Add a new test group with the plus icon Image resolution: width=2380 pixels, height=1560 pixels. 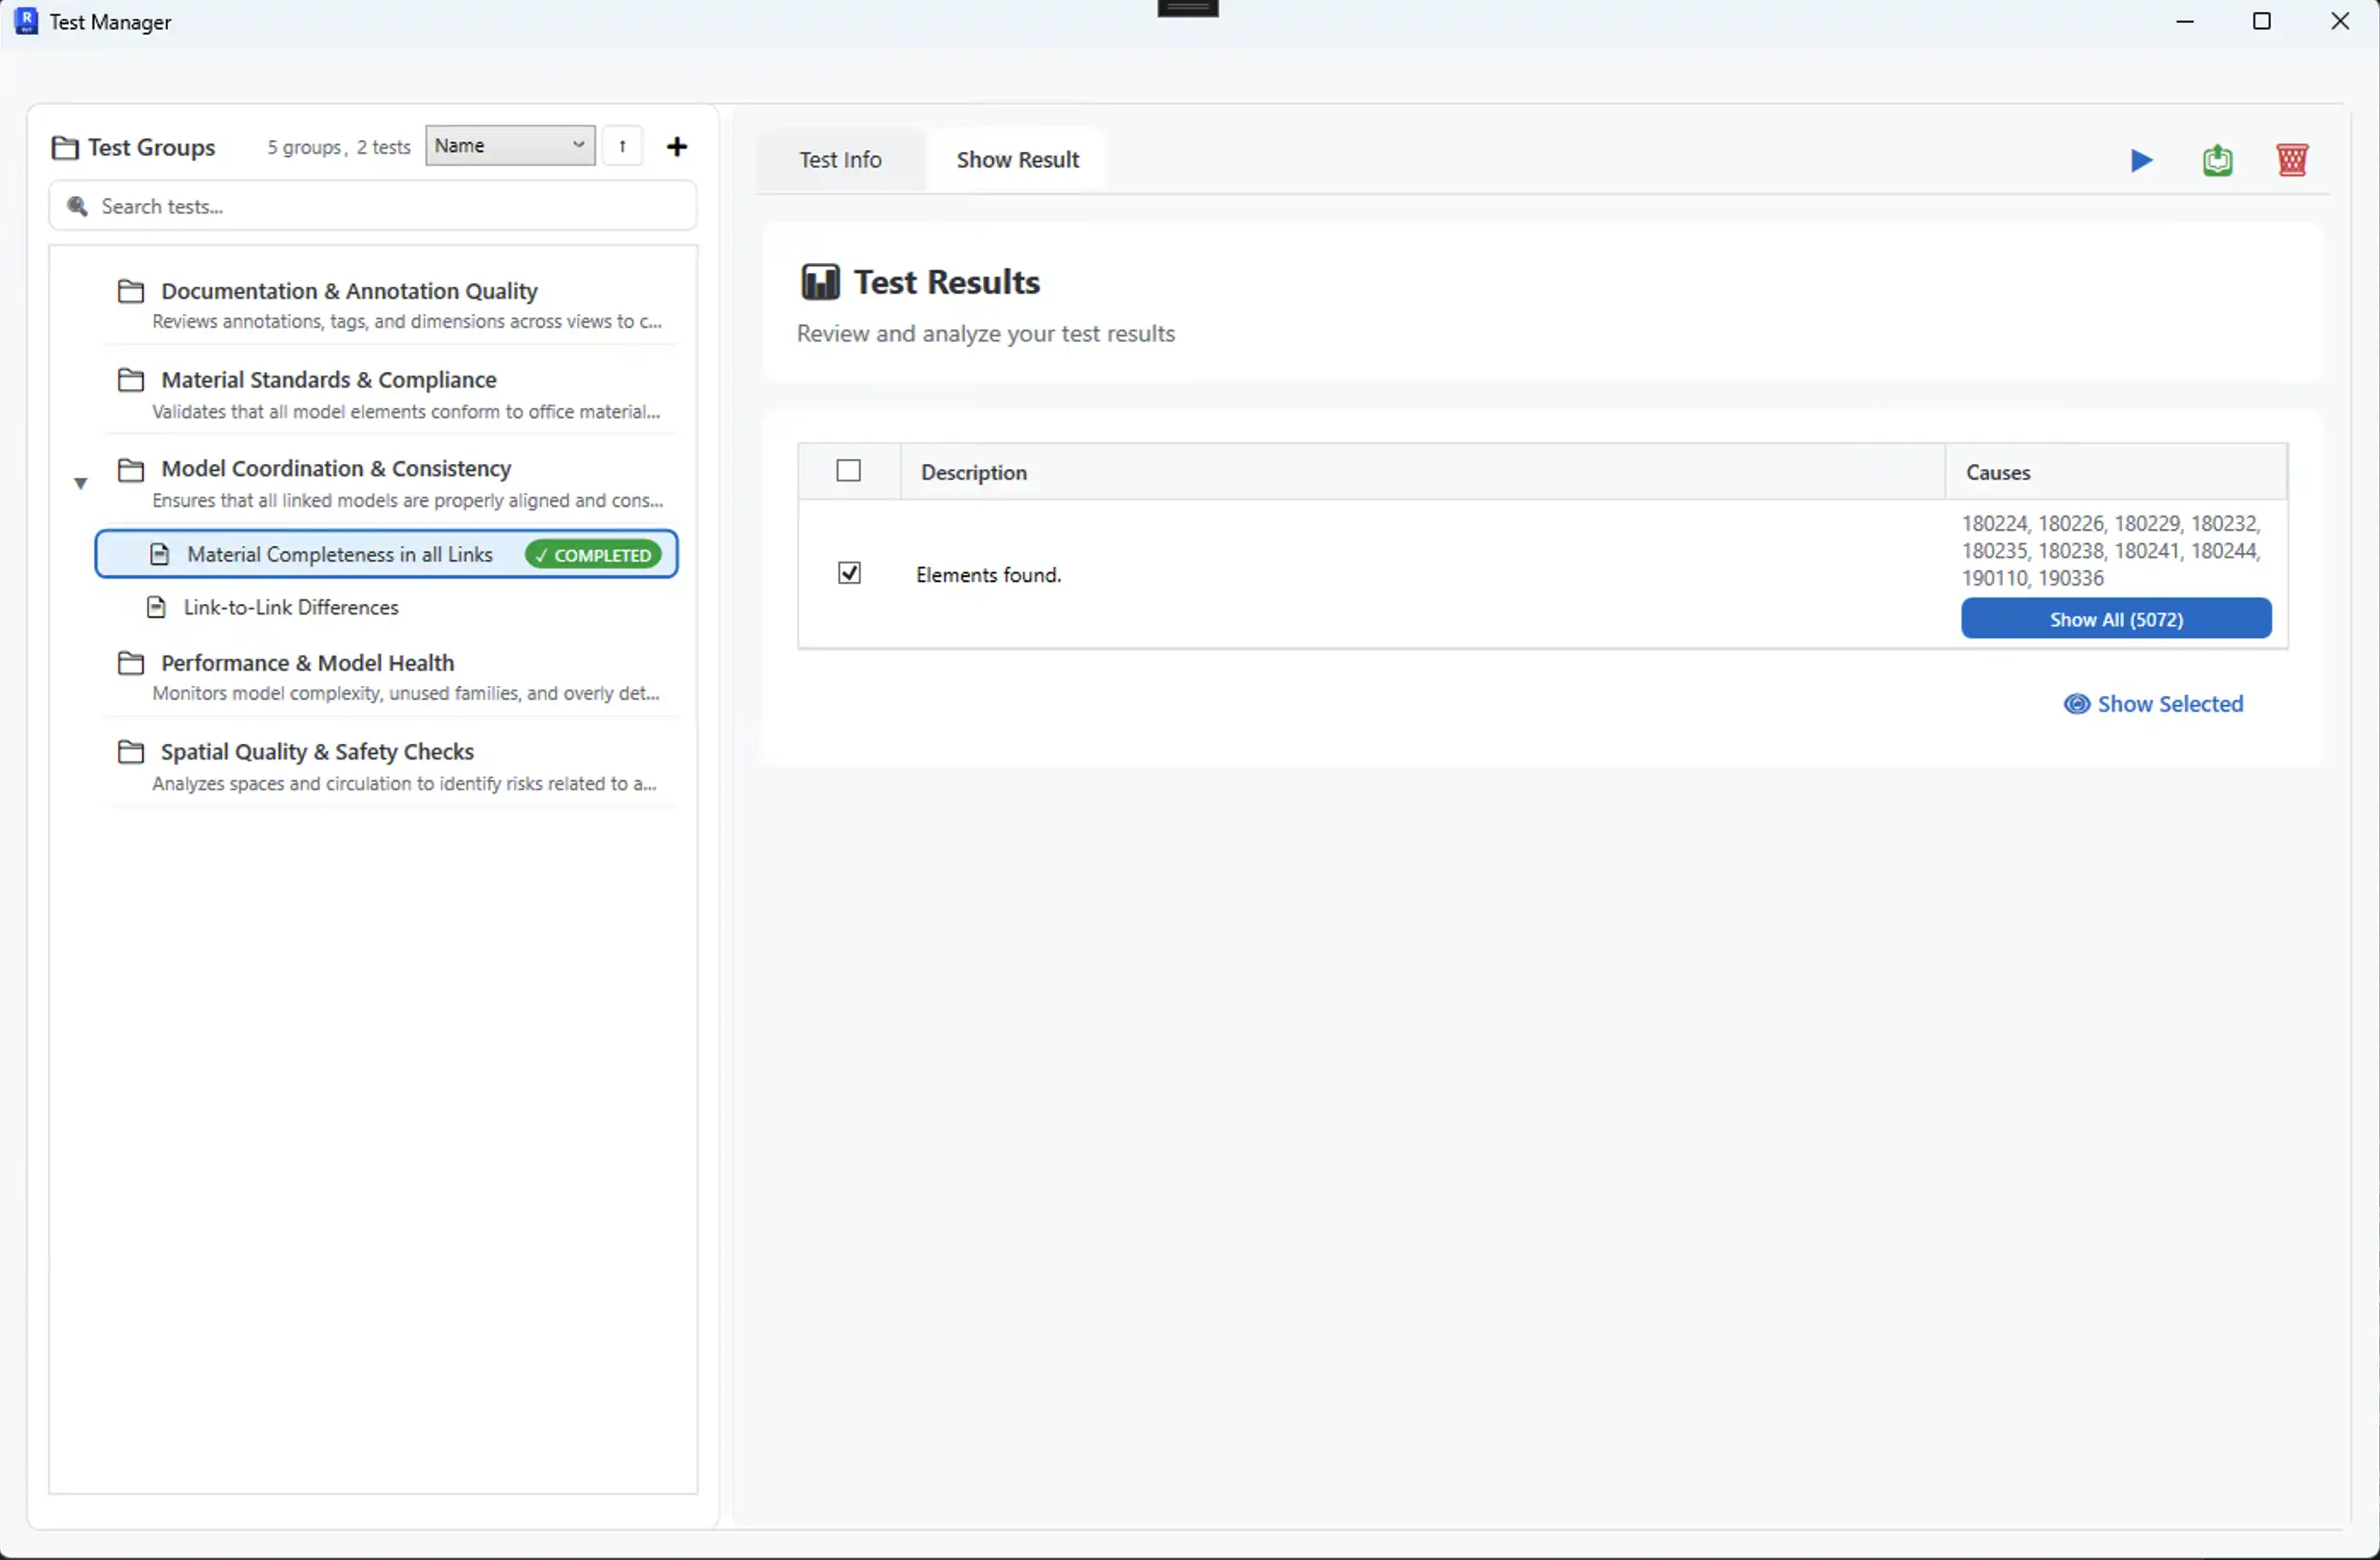coord(677,146)
